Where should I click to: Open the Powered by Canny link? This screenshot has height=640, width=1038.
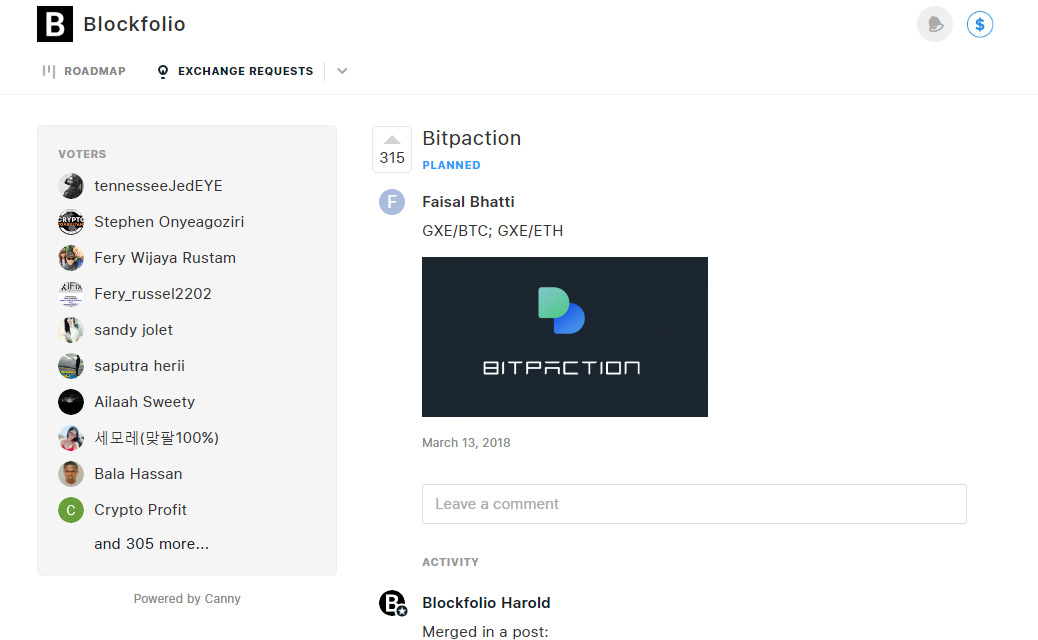pos(187,599)
